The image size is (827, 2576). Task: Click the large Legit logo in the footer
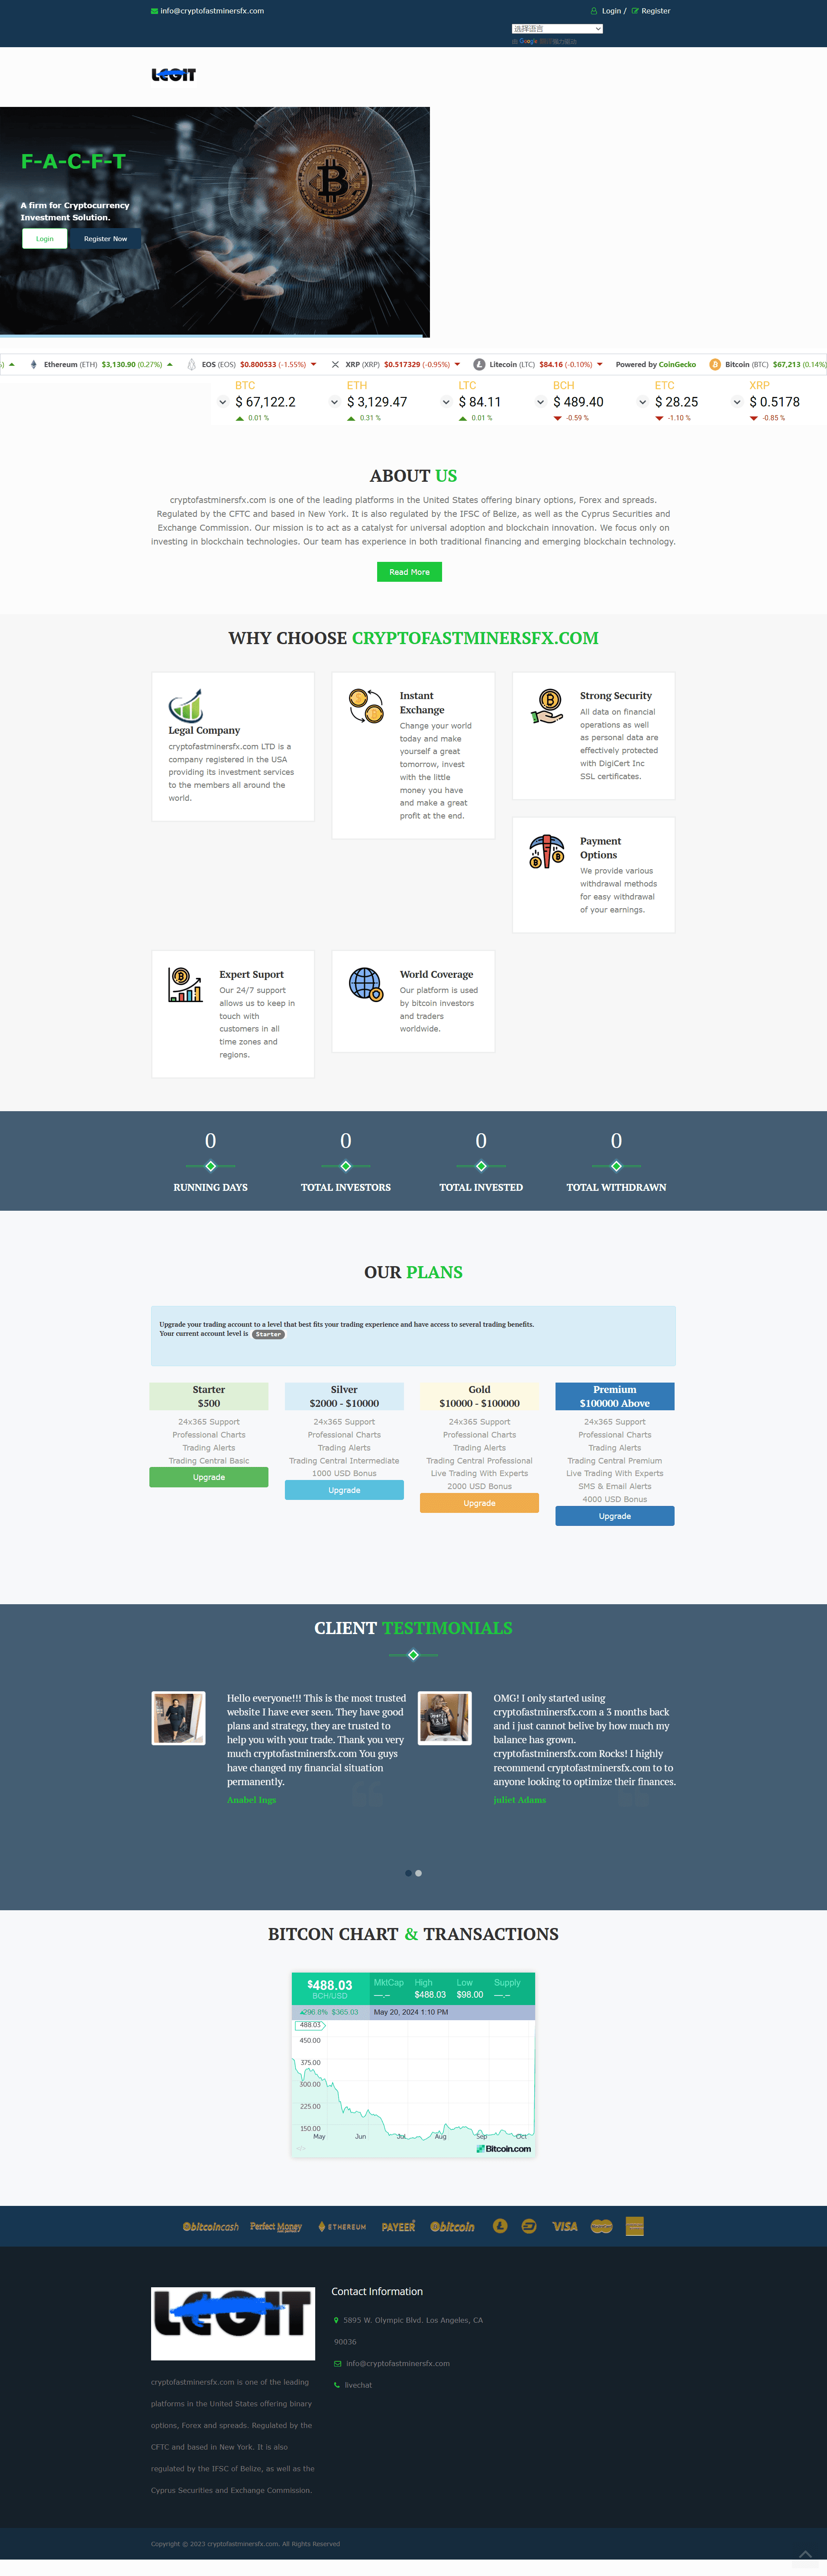233,2323
